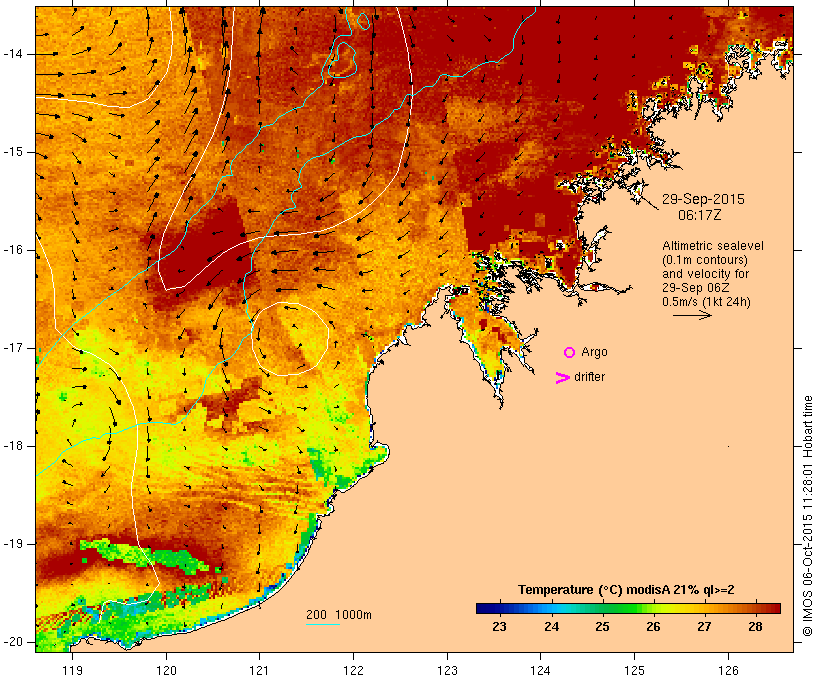Image resolution: width=820 pixels, height=680 pixels.
Task: Click the color bar value 28
Action: tap(755, 627)
